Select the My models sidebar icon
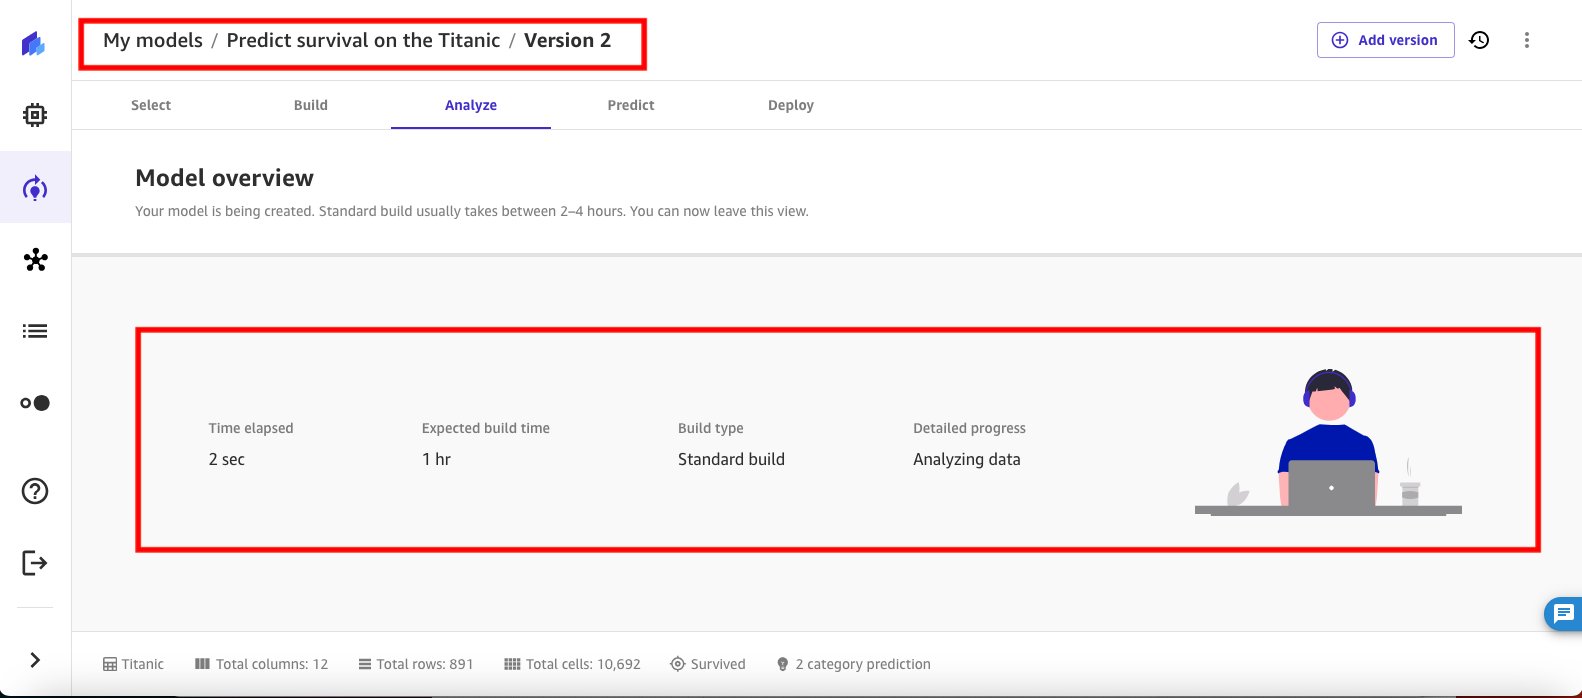The width and height of the screenshot is (1582, 698). tap(35, 188)
